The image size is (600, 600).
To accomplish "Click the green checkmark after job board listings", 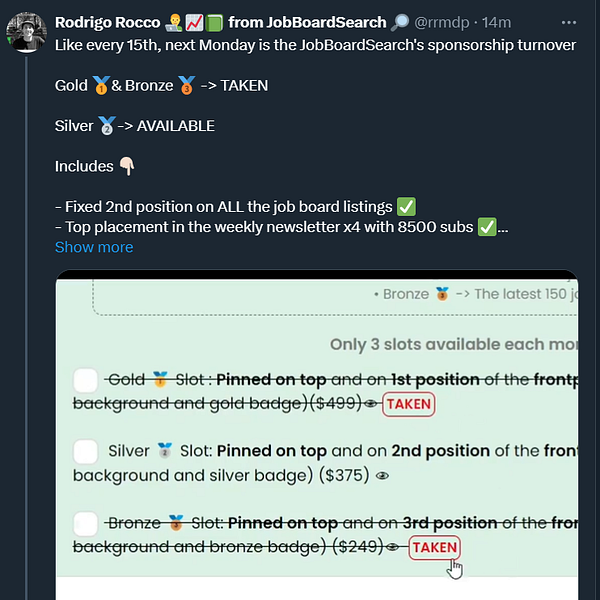I will [406, 207].
